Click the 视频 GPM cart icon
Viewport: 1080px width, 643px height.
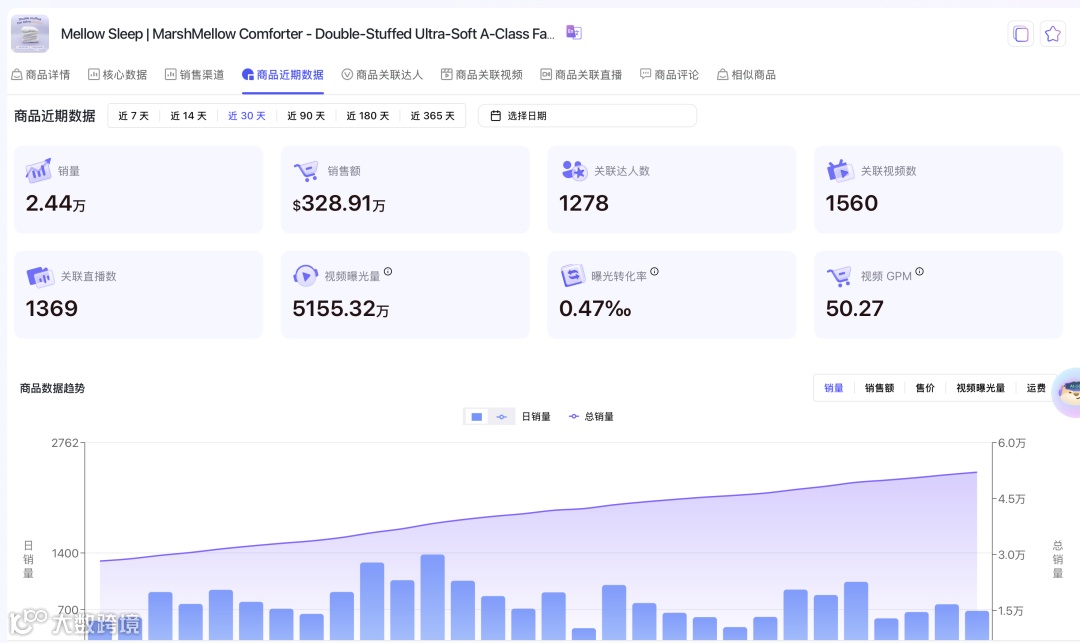point(839,276)
